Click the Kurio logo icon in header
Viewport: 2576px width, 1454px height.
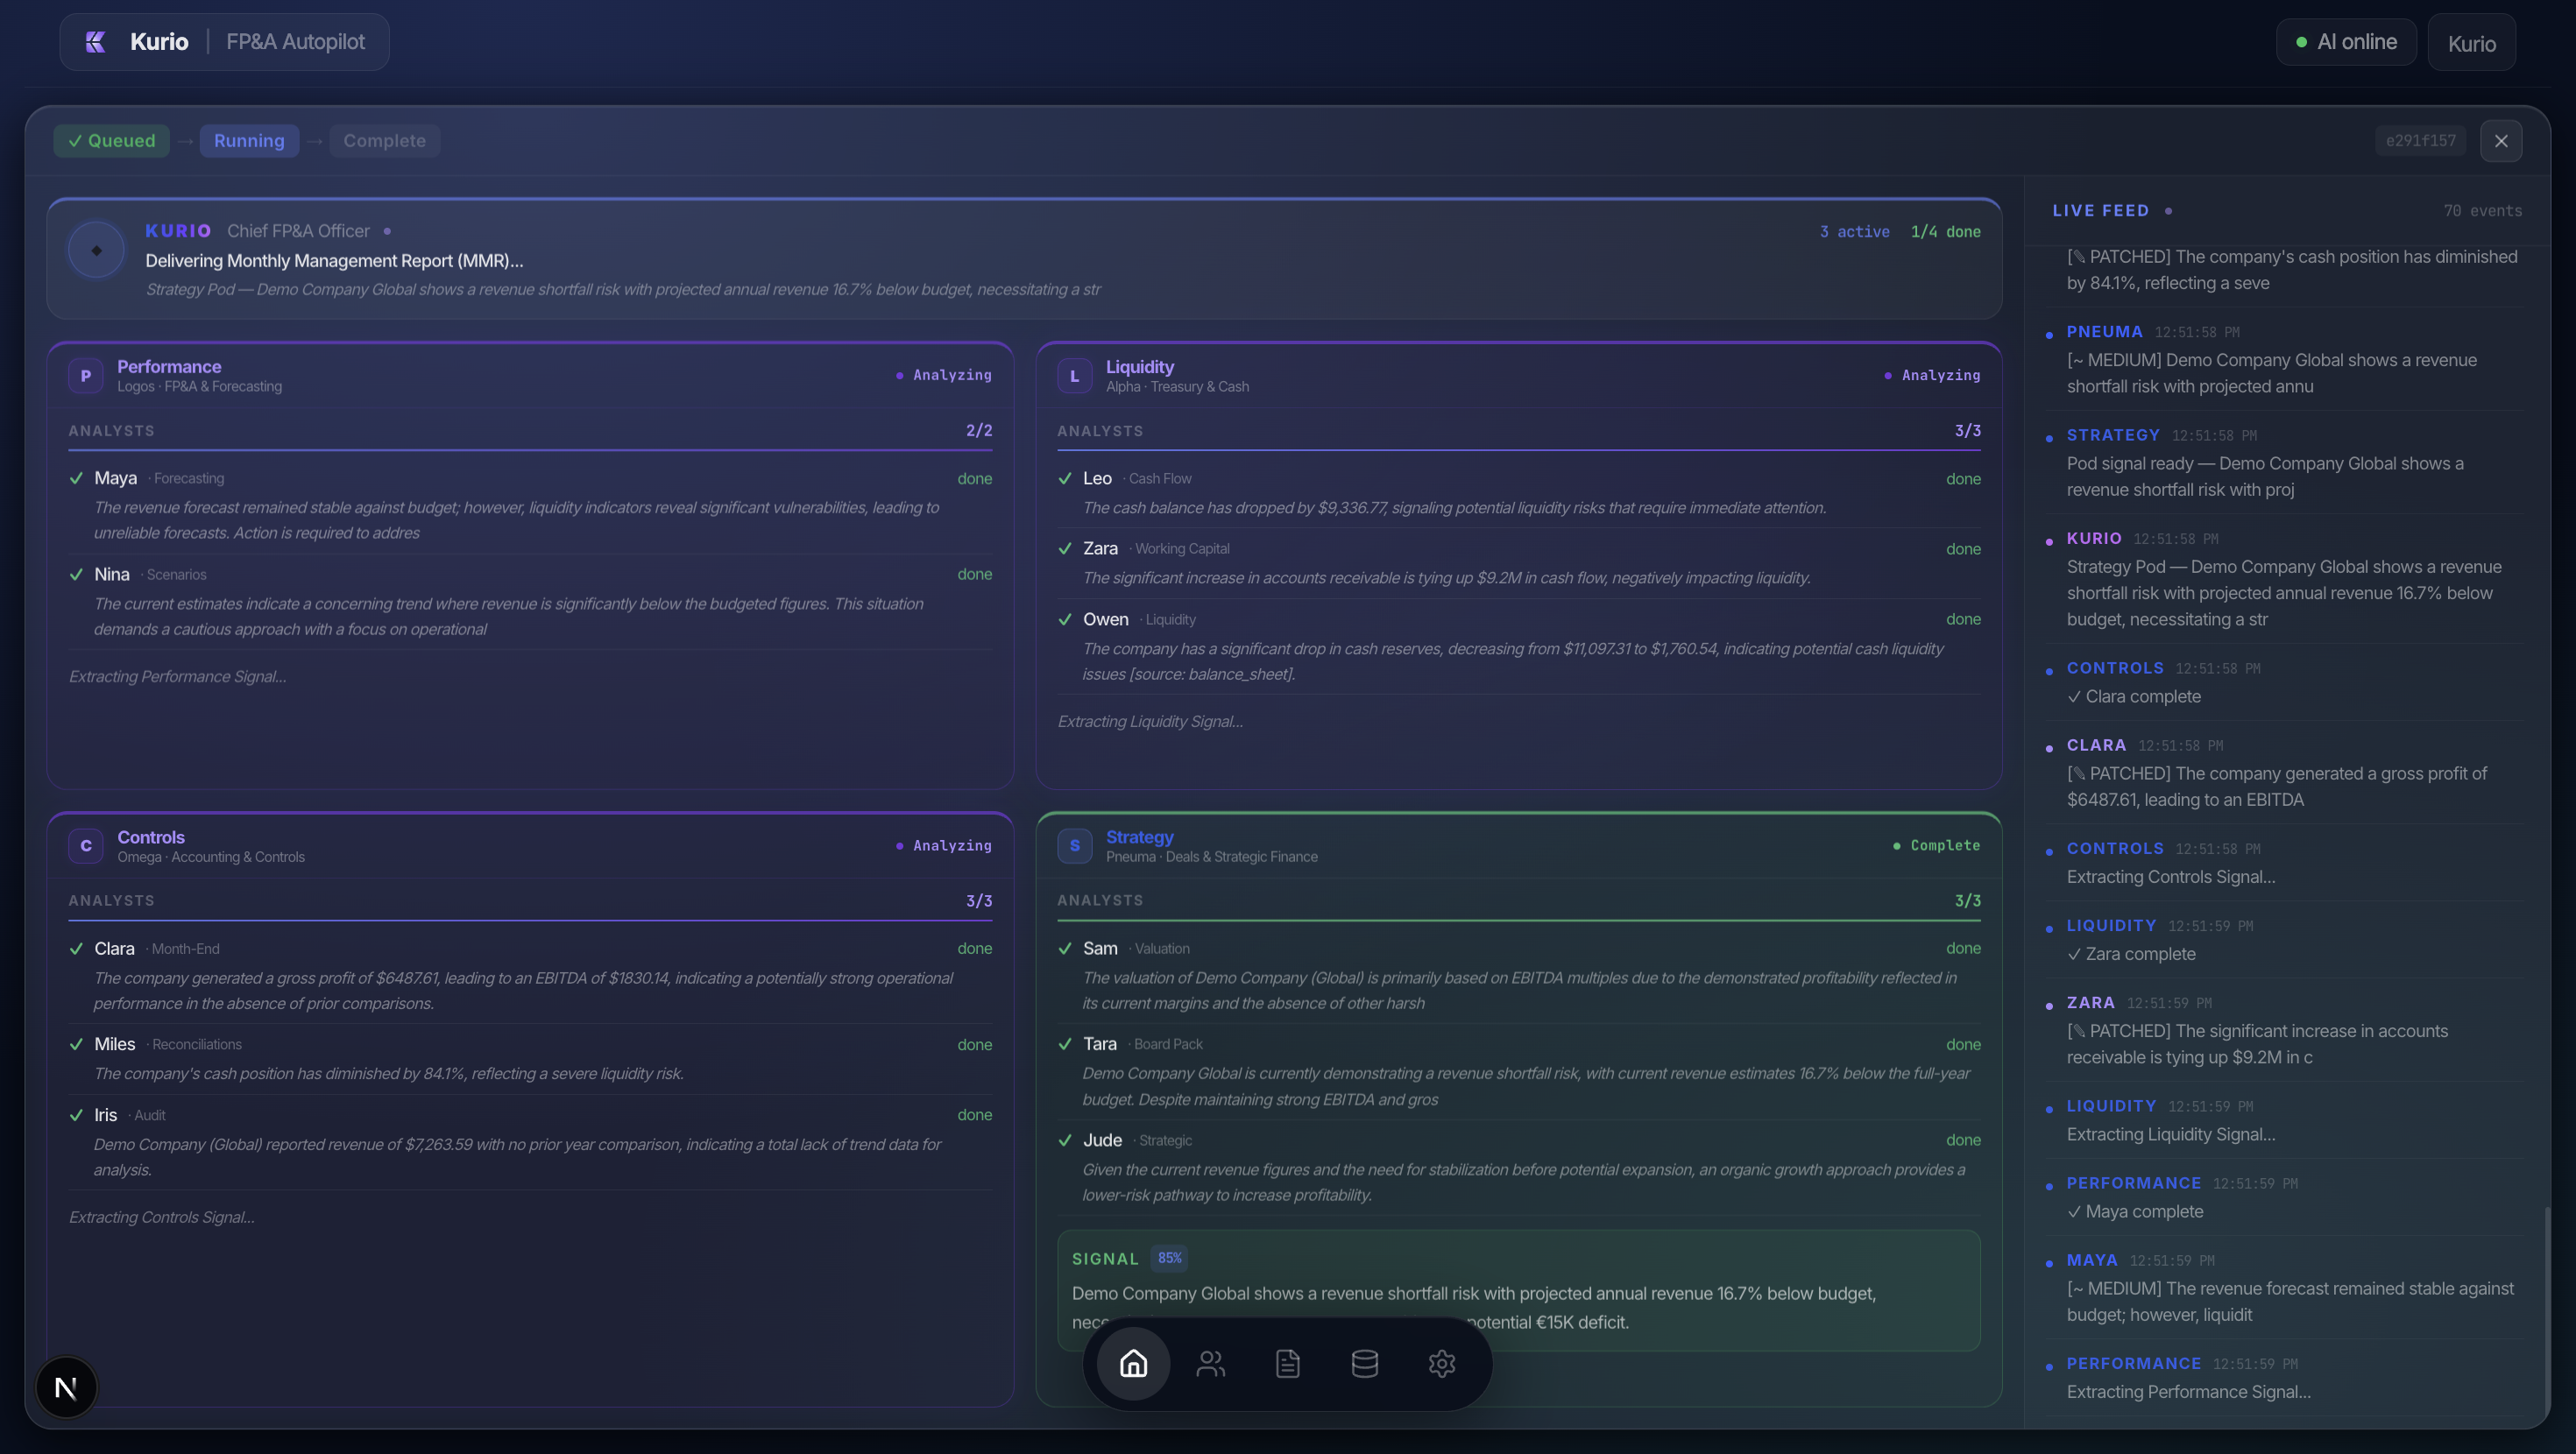coord(96,42)
